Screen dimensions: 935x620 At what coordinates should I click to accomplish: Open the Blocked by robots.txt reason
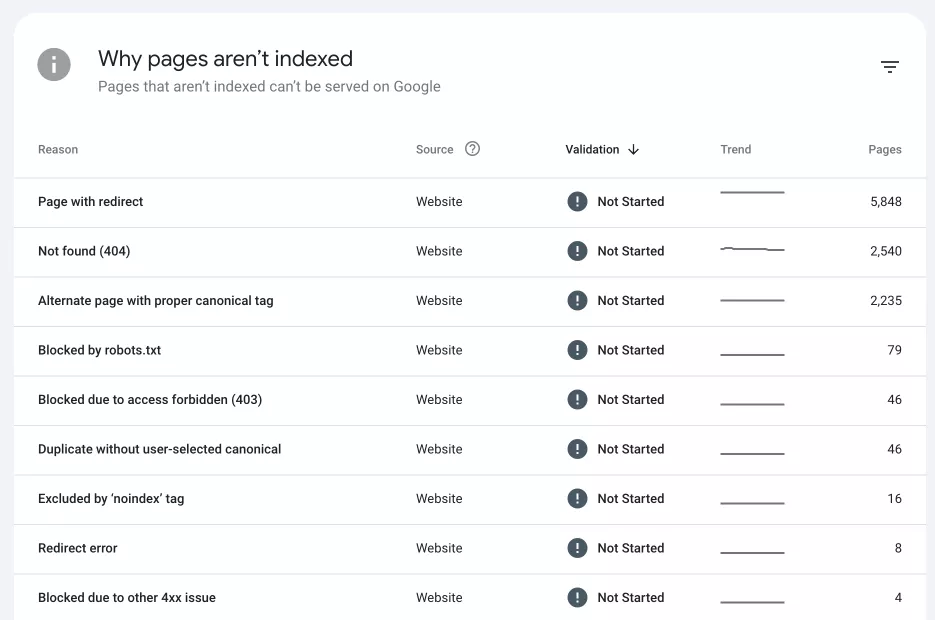(100, 350)
